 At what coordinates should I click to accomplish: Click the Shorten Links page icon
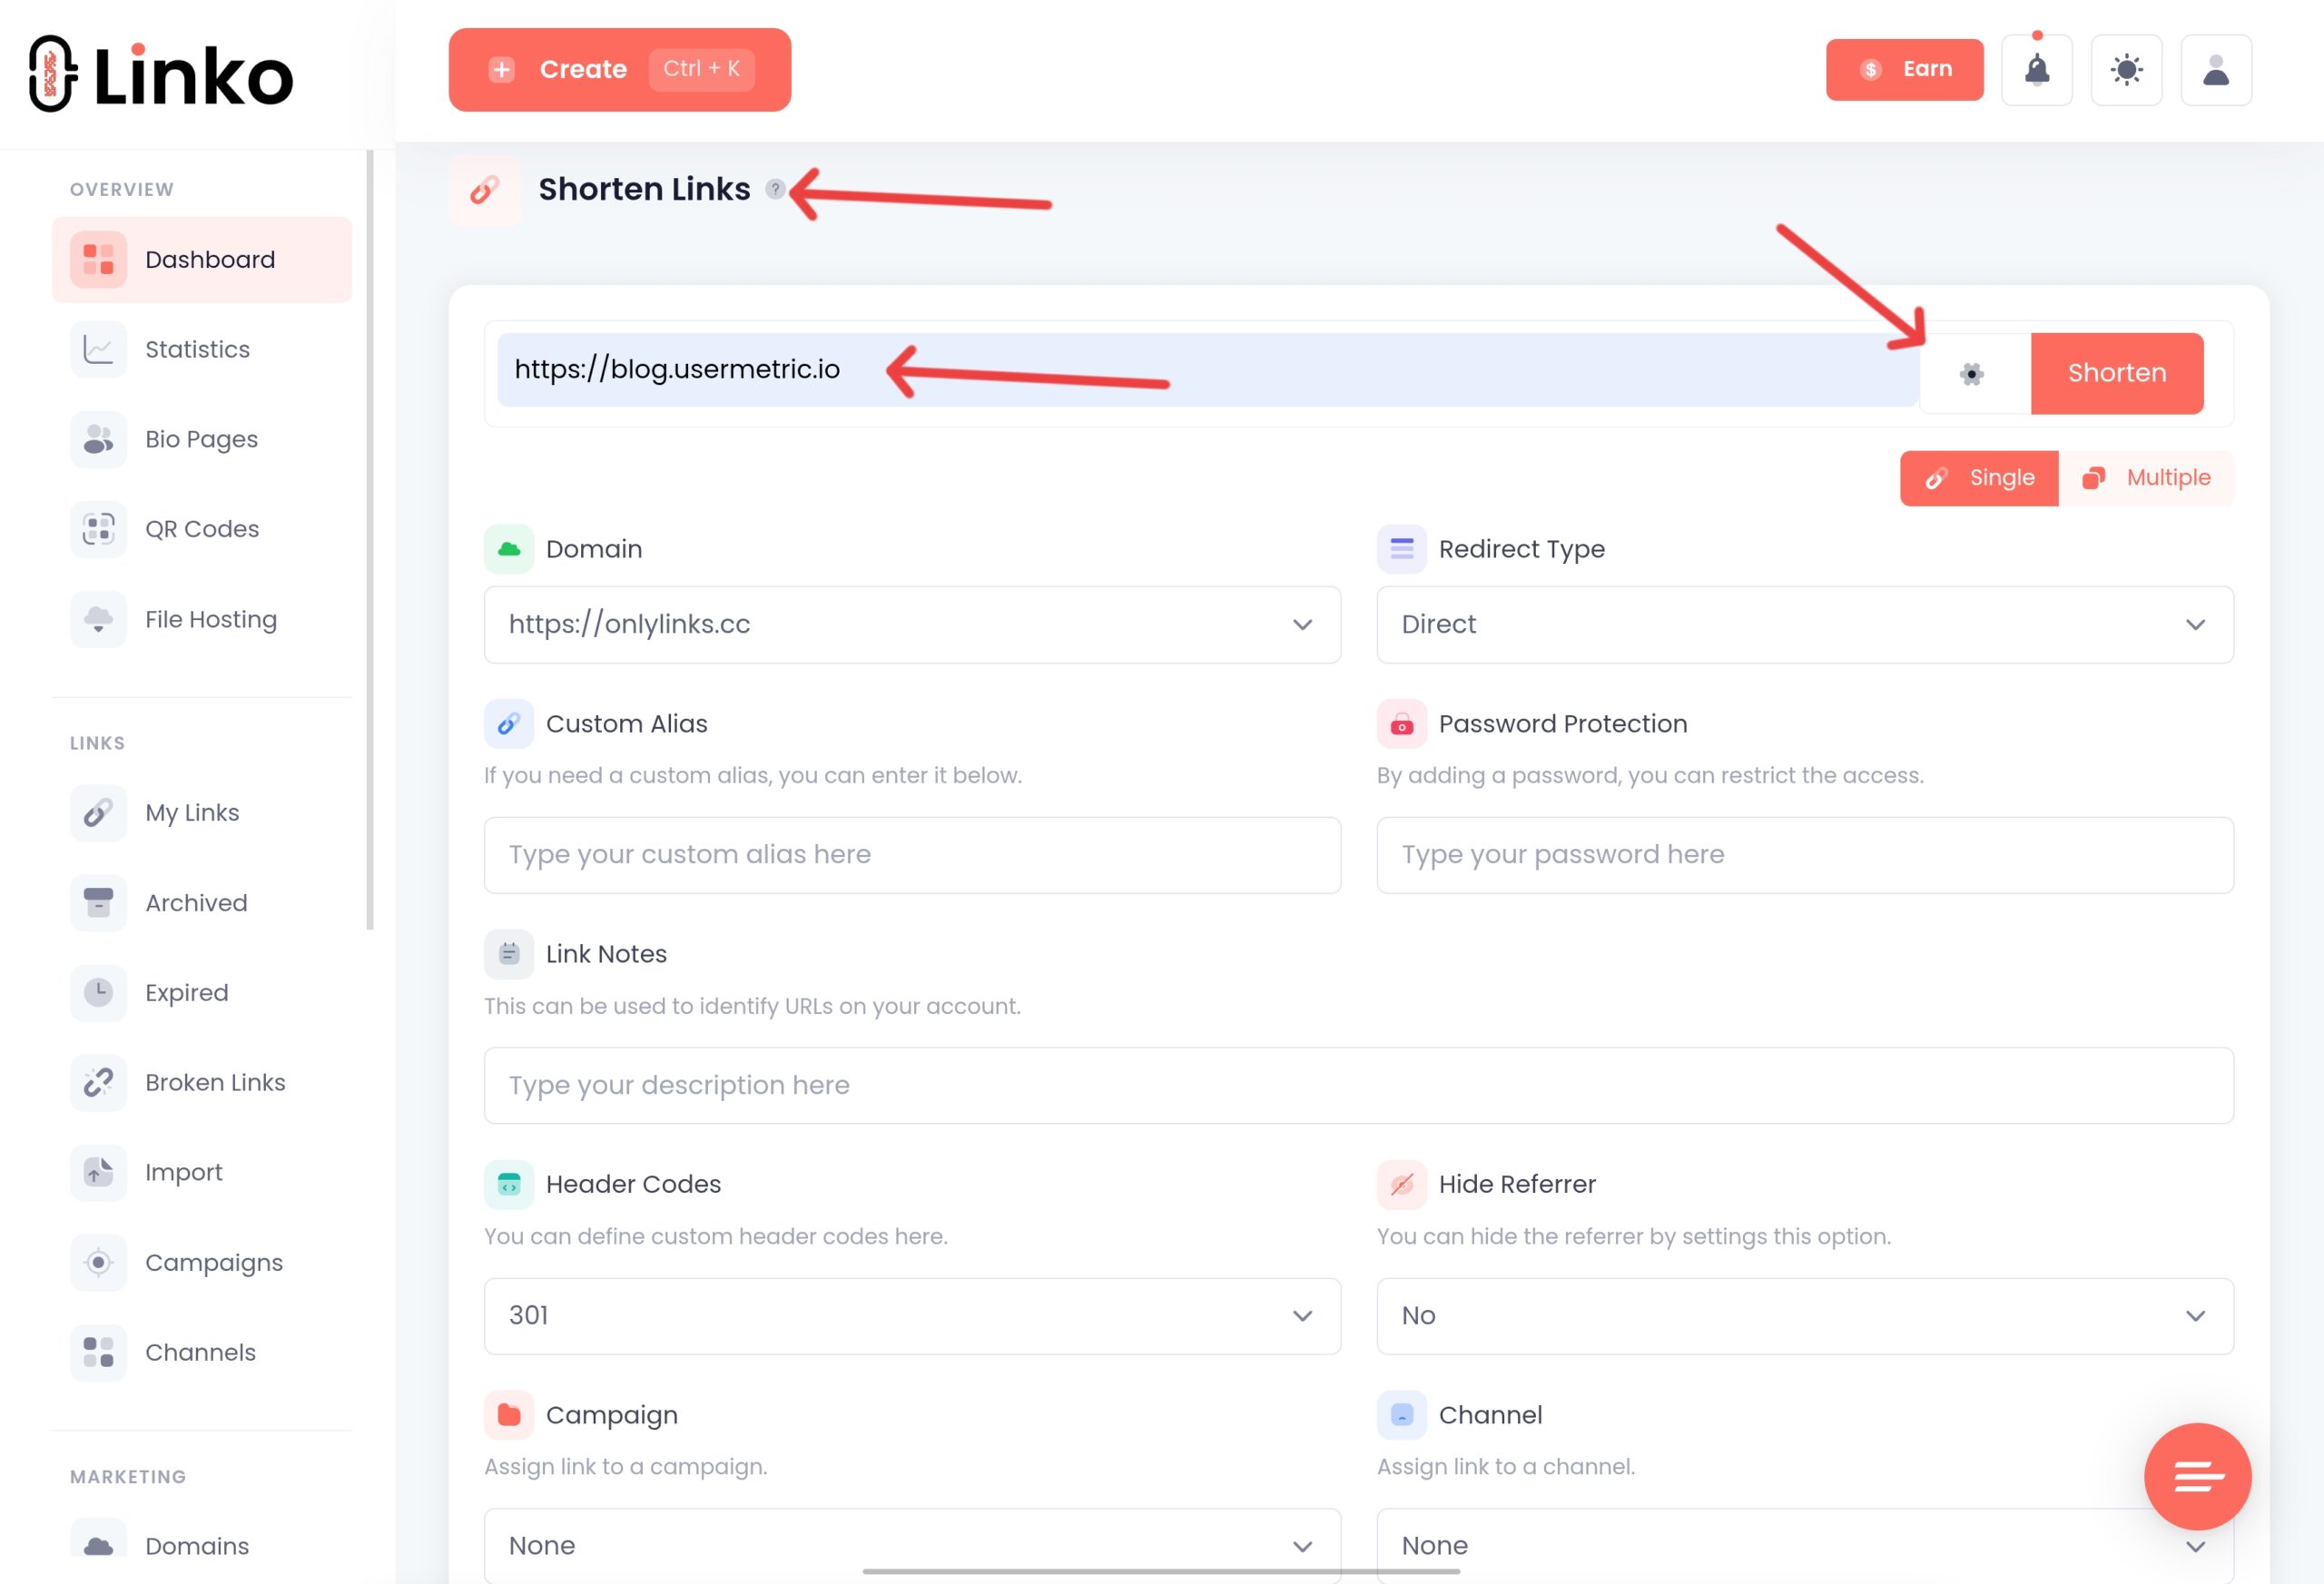coord(484,190)
